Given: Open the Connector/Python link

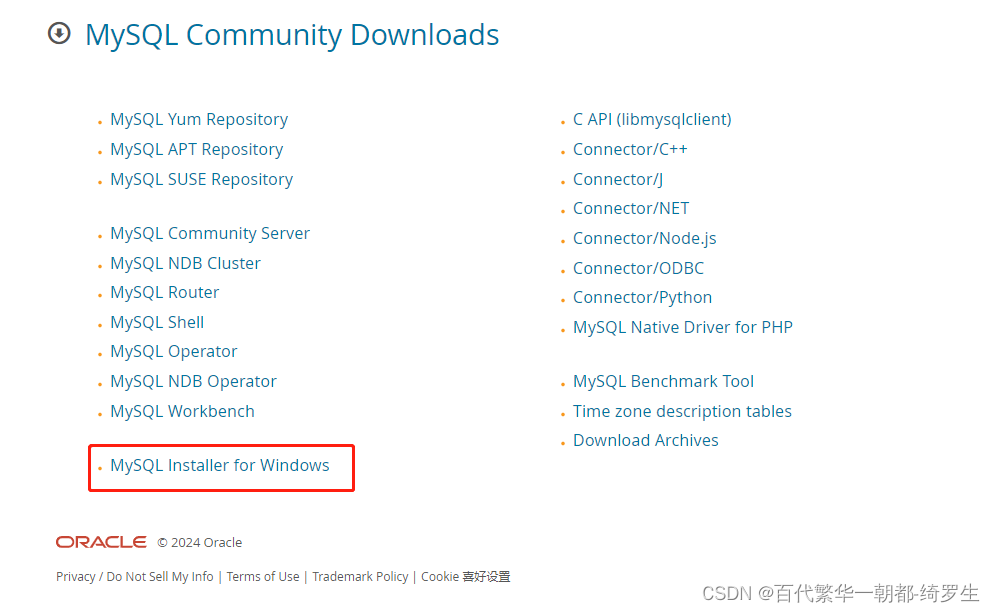Looking at the screenshot, I should click(x=642, y=297).
